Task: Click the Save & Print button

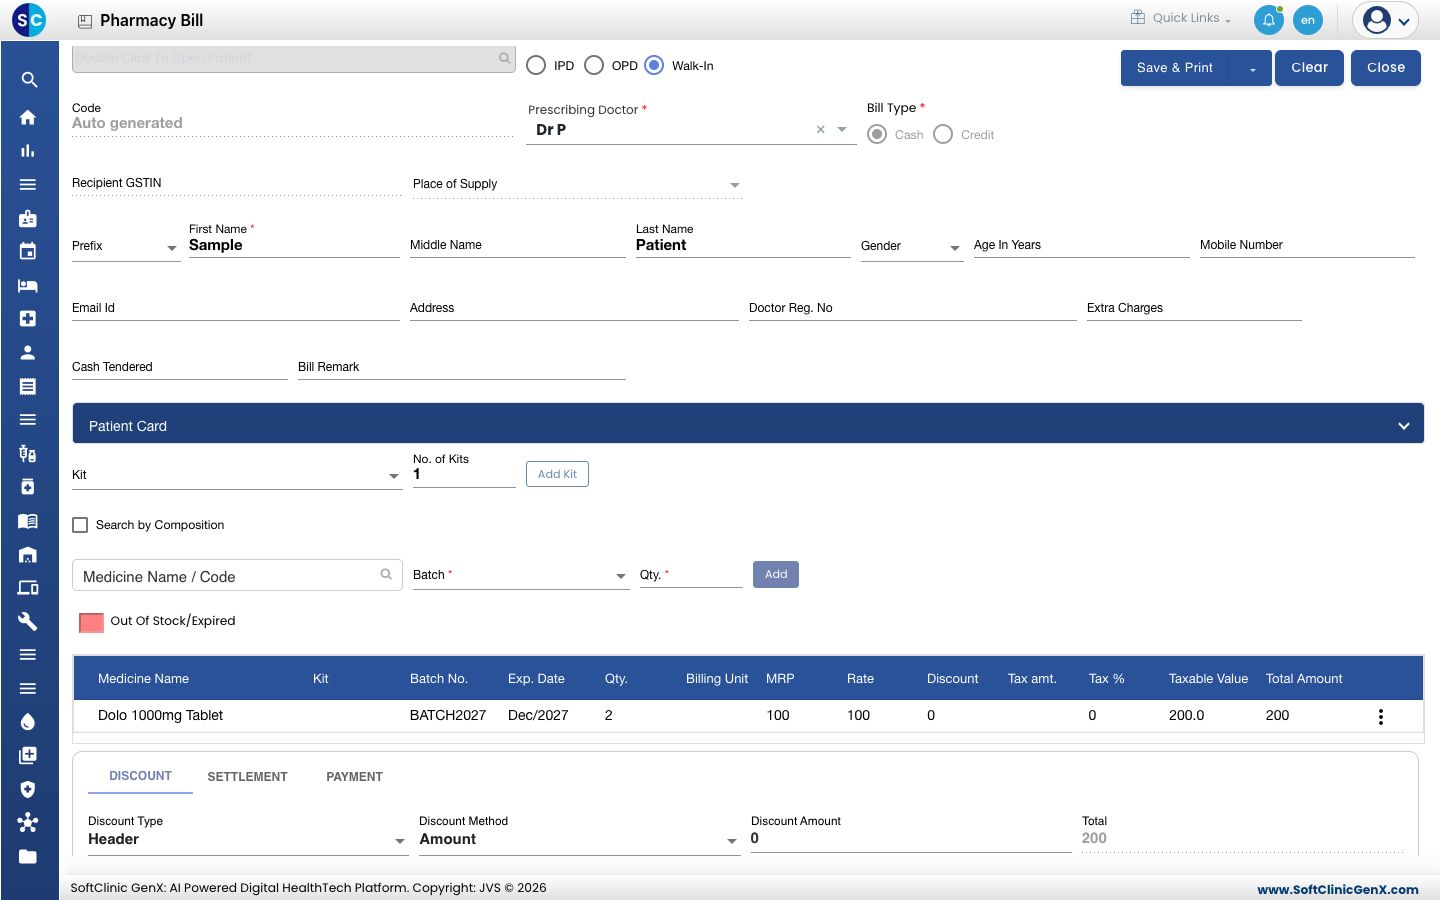Action: [1175, 68]
